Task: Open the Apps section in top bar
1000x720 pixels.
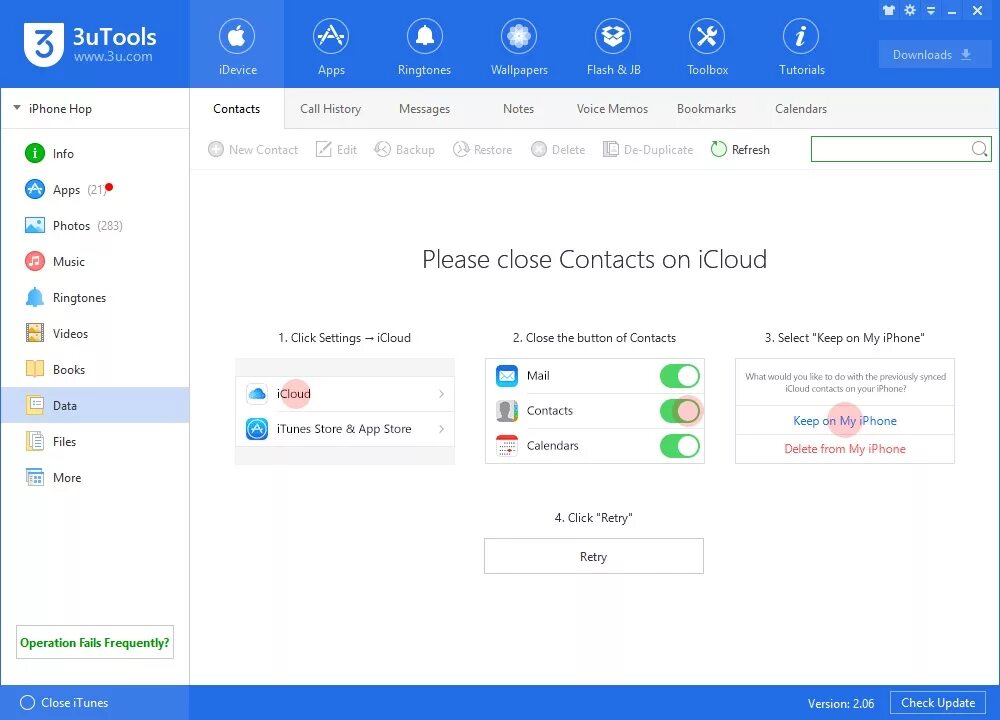Action: tap(331, 47)
